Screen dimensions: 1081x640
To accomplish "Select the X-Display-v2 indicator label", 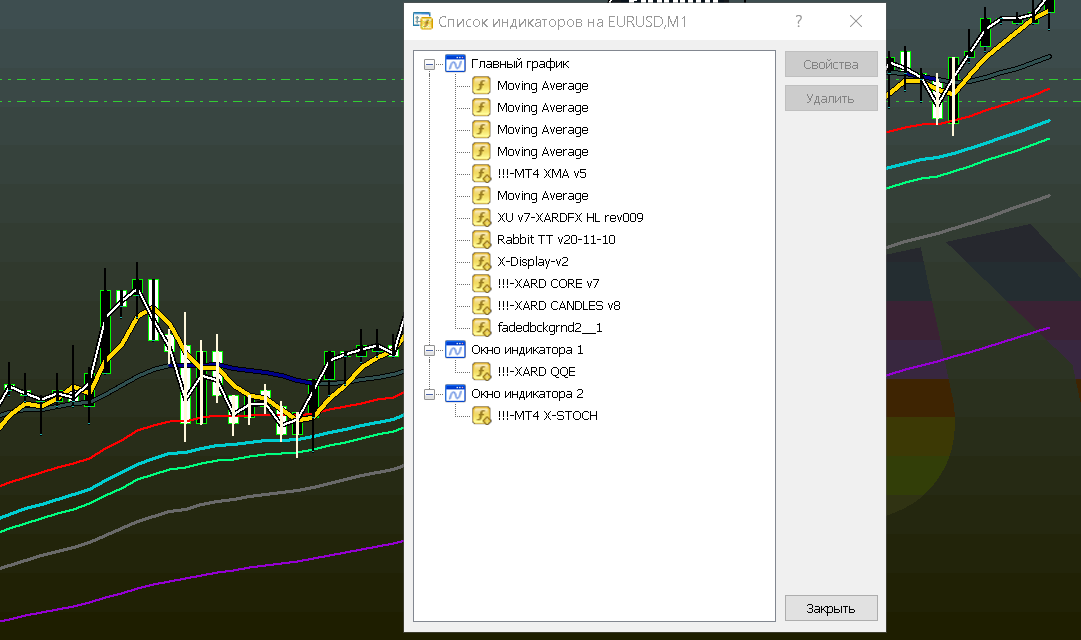I will [x=532, y=262].
